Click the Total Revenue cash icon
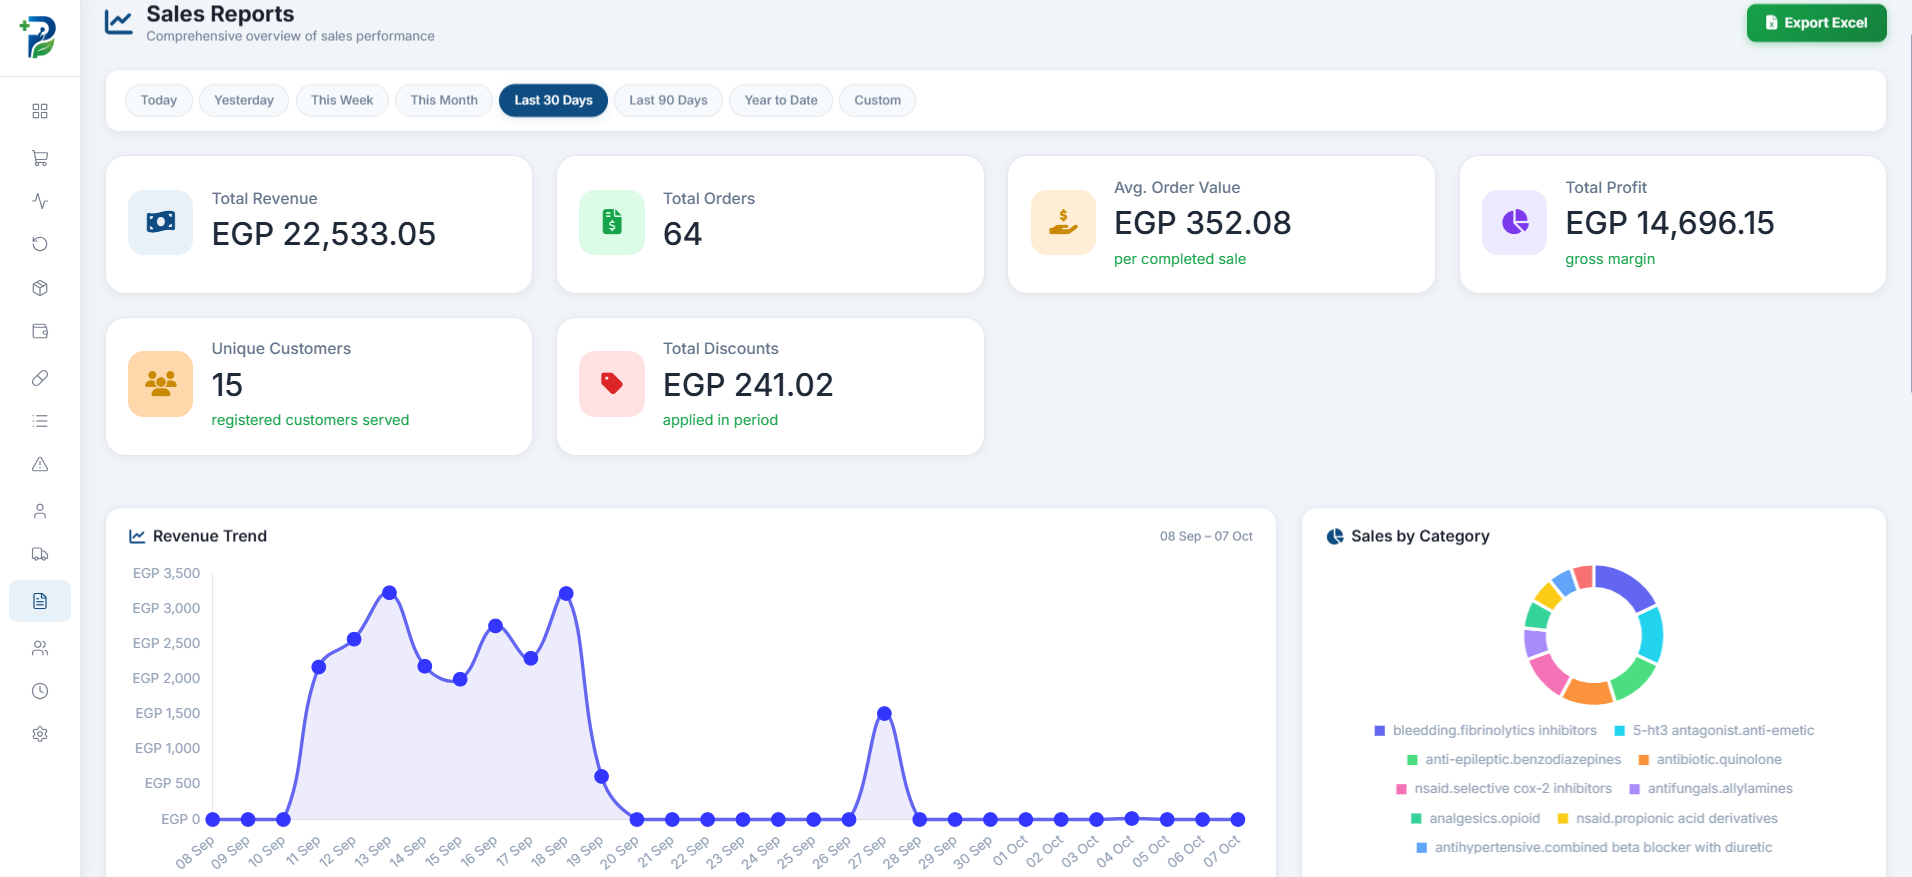 (161, 222)
